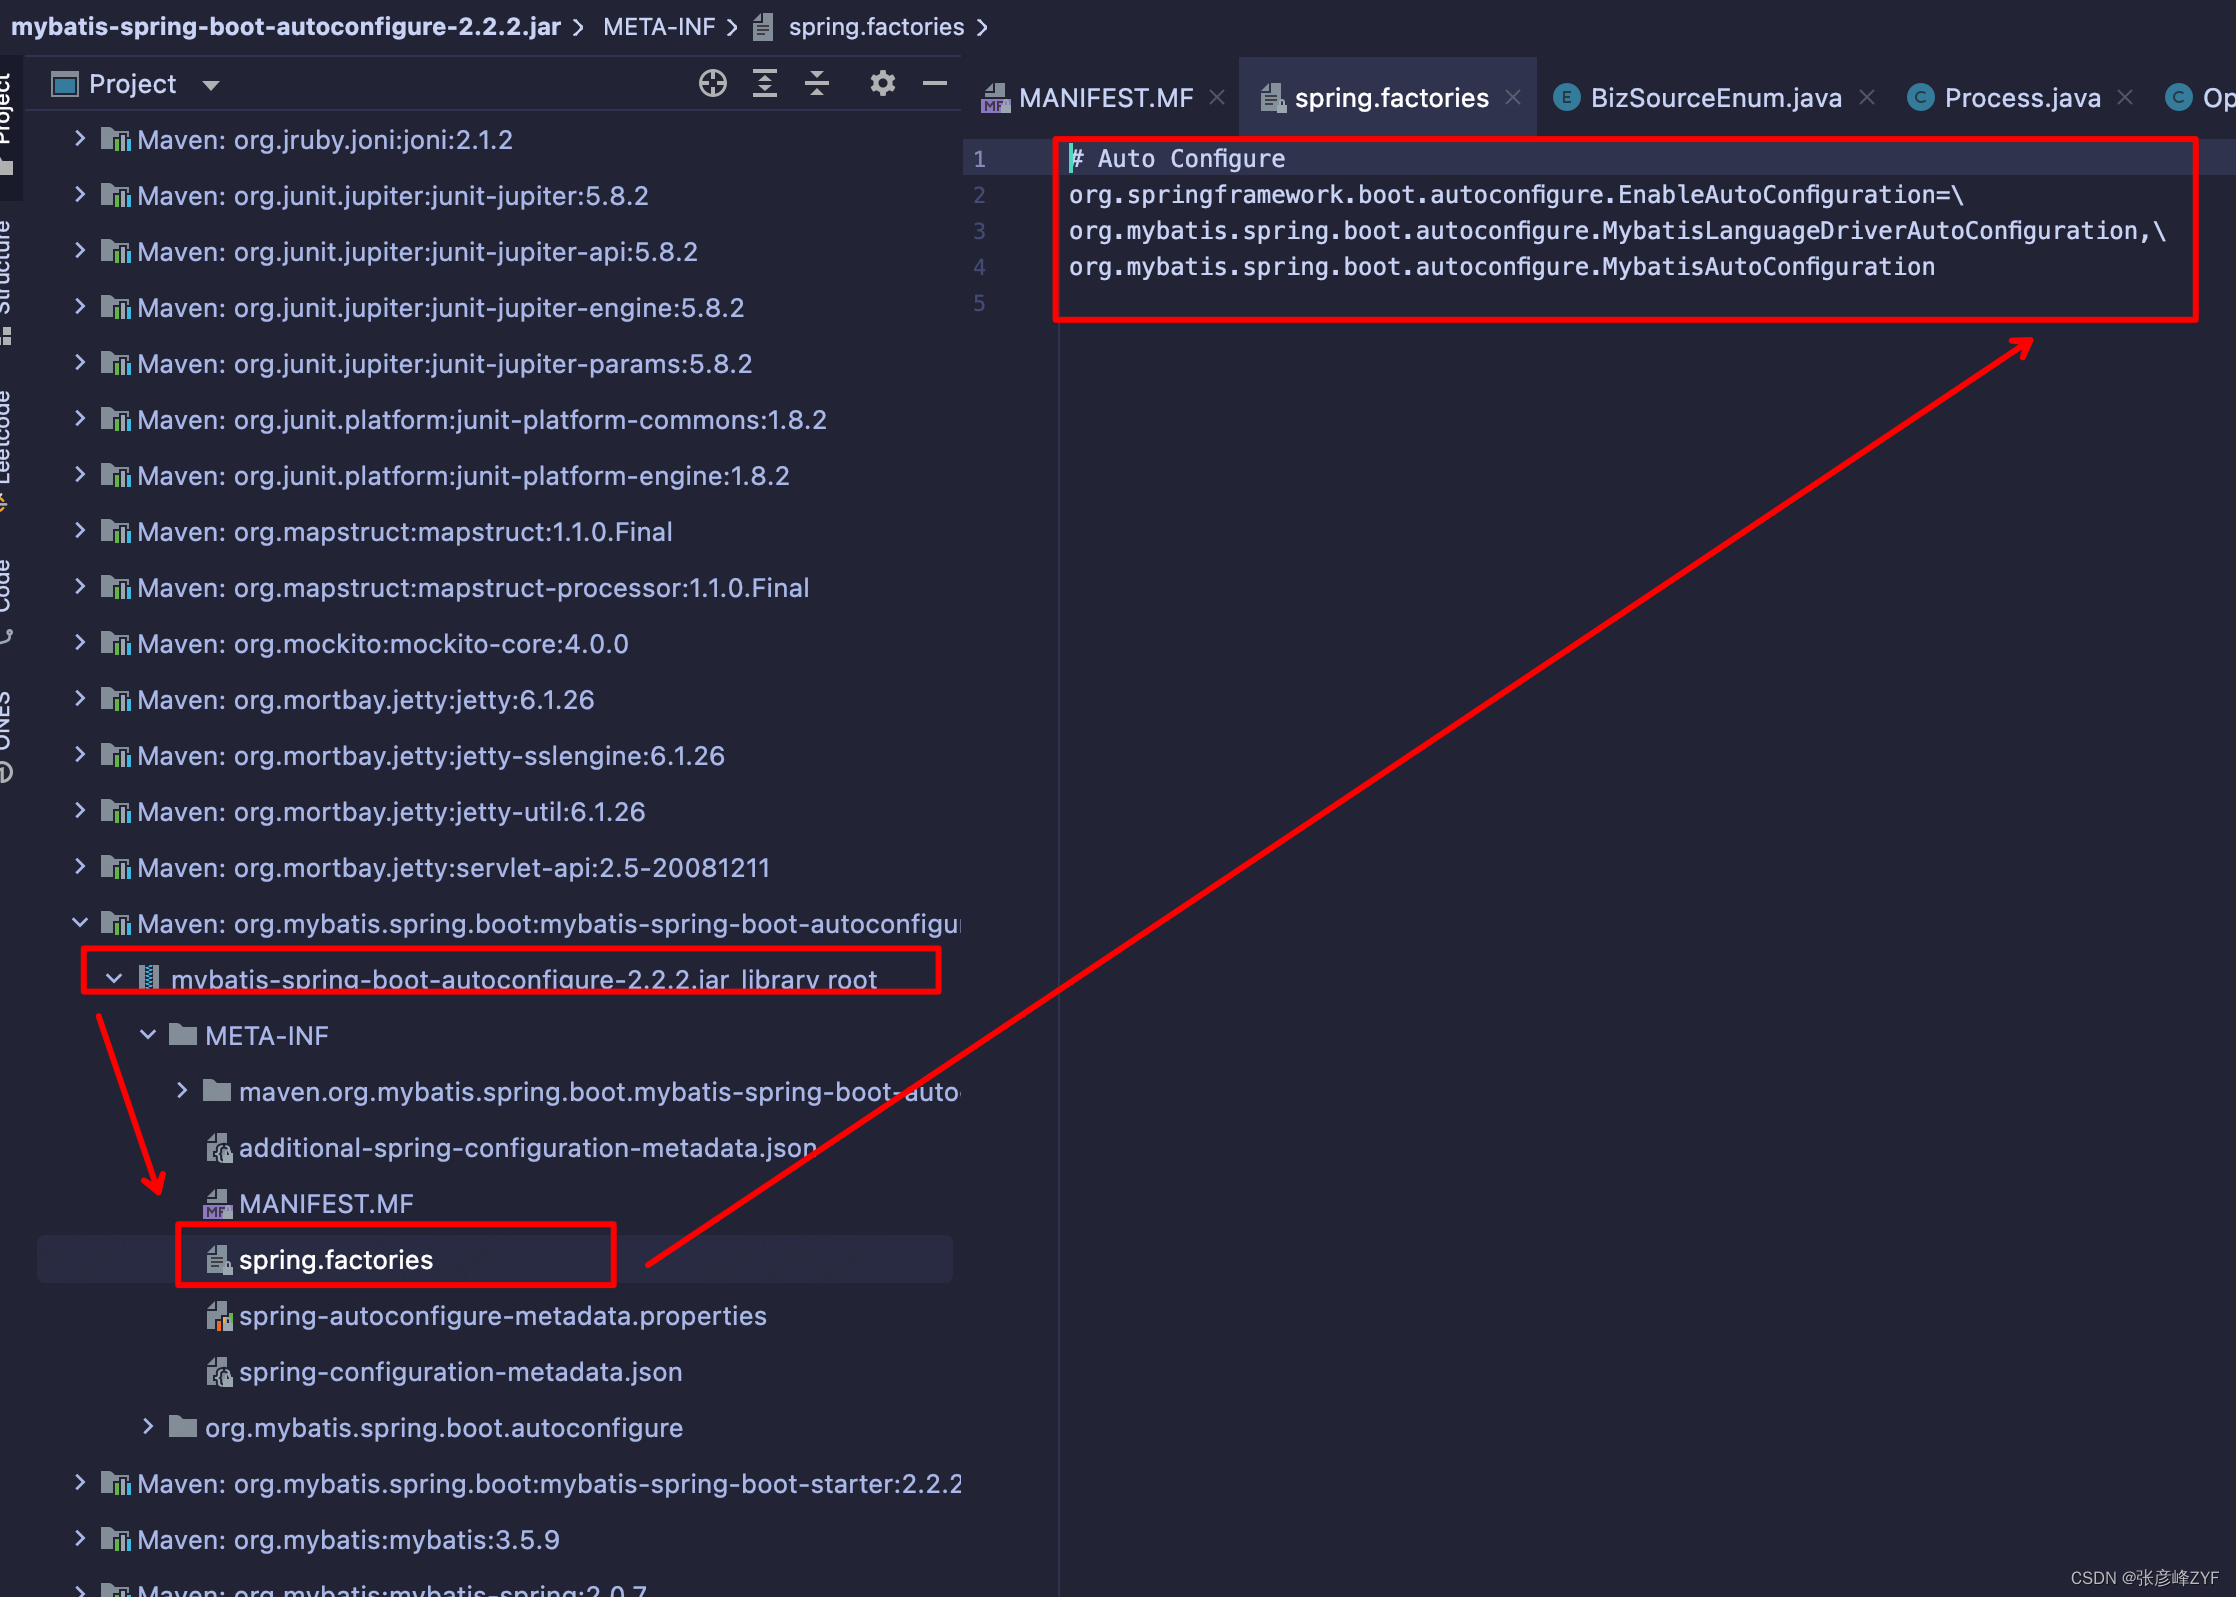Screen dimensions: 2236x1597
Task: Click the jar archive icon of library root
Action: (148, 977)
